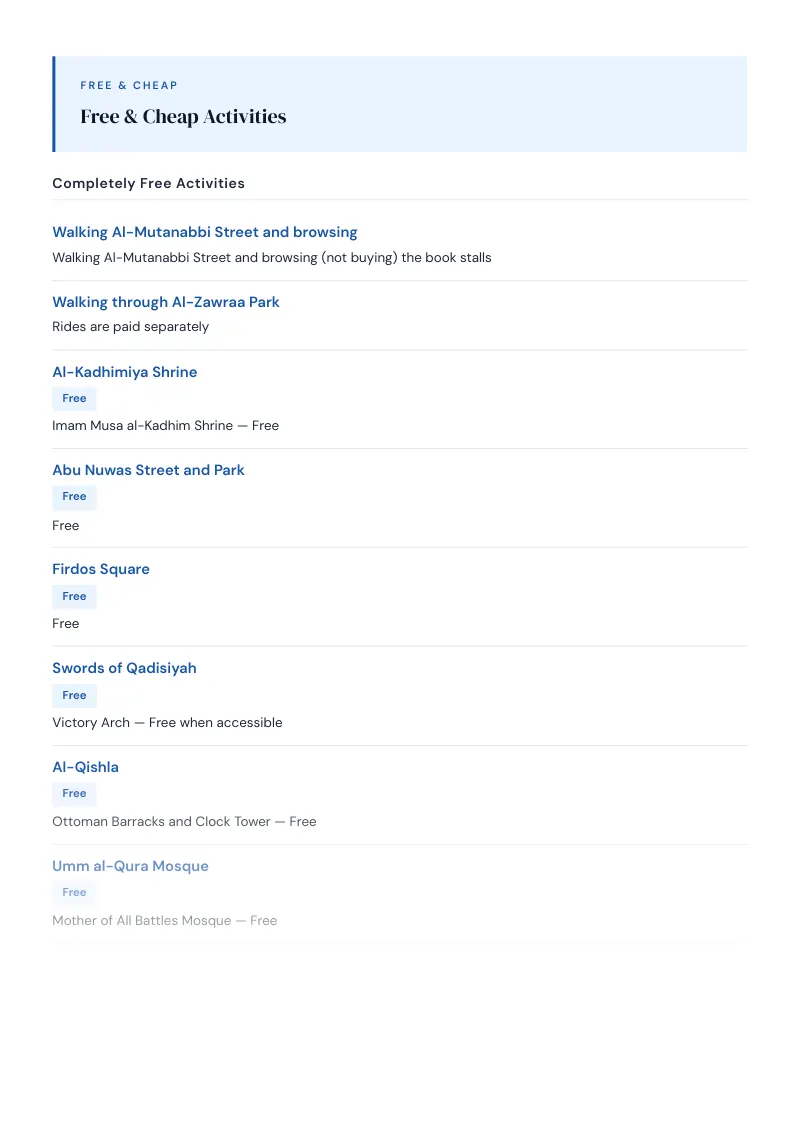The height and width of the screenshot is (1132, 800).
Task: Click Free badge under Firdos Square
Action: pos(74,596)
